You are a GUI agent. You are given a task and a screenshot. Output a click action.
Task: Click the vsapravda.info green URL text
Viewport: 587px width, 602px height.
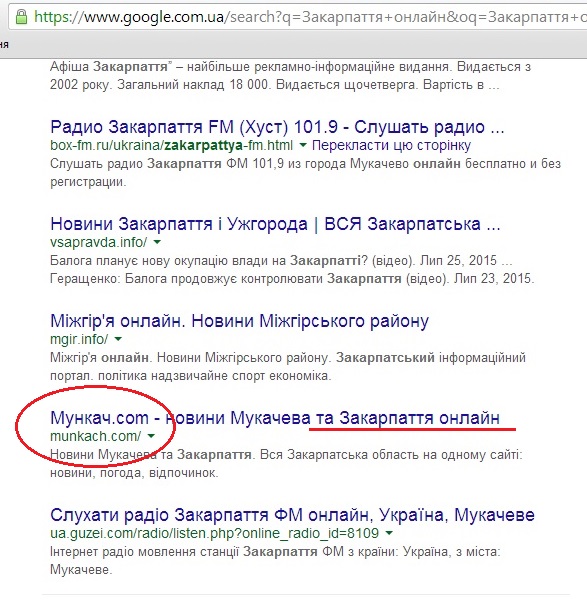coord(99,243)
